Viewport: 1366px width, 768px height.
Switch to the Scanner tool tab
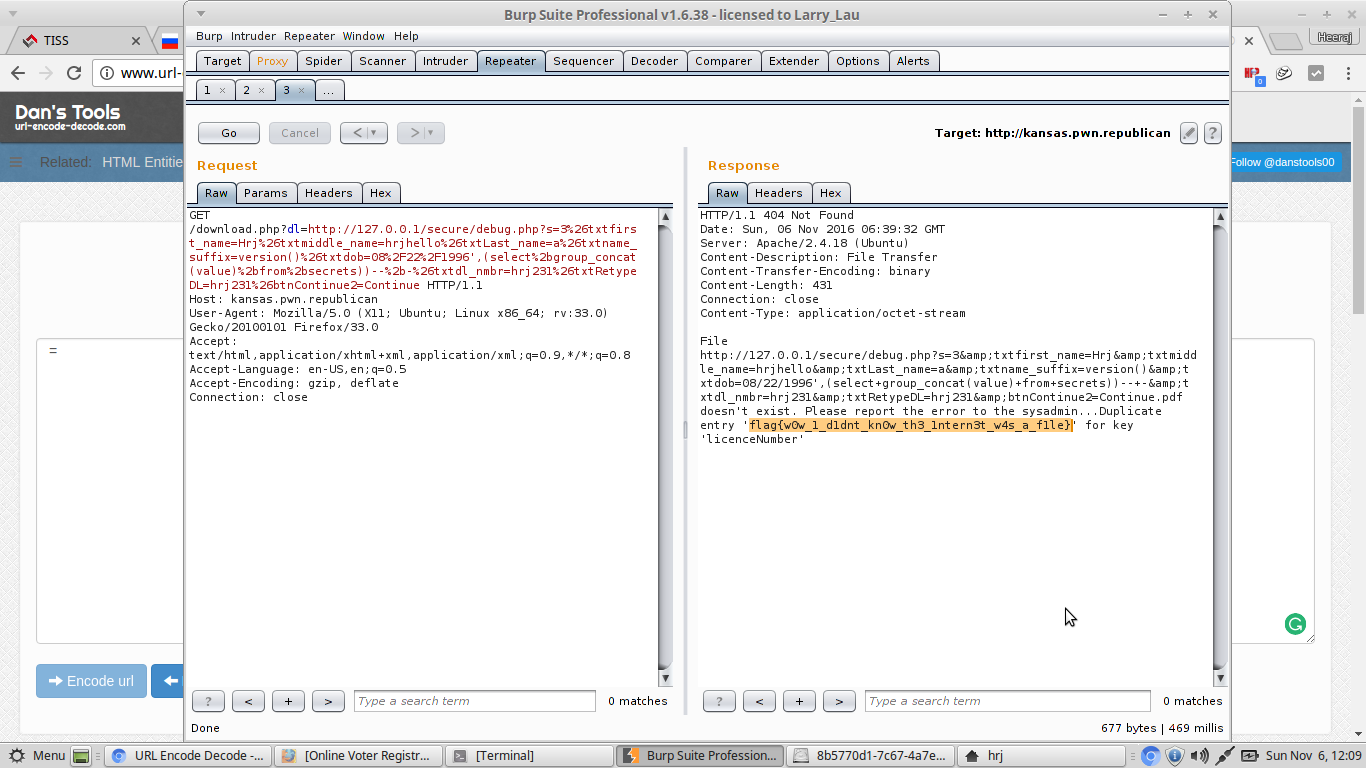pyautogui.click(x=382, y=61)
